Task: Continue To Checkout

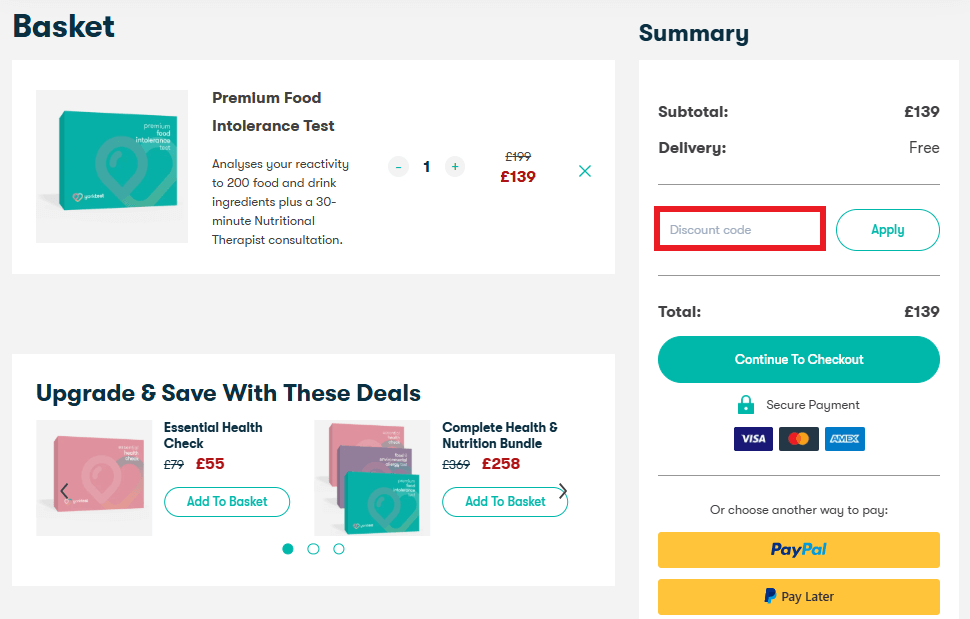Action: 798,359
